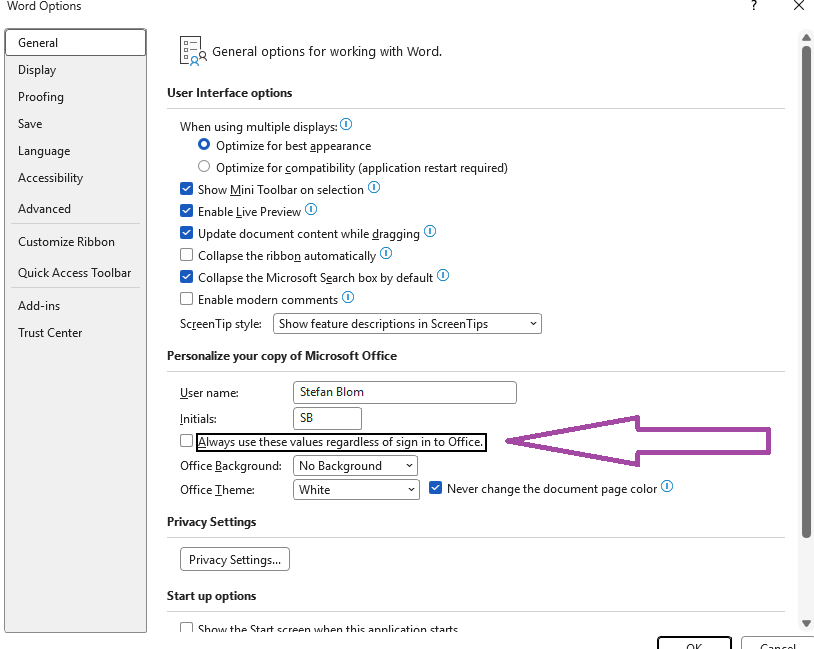This screenshot has width=814, height=649.
Task: Open the ScreenTip style dropdown
Action: pyautogui.click(x=408, y=324)
